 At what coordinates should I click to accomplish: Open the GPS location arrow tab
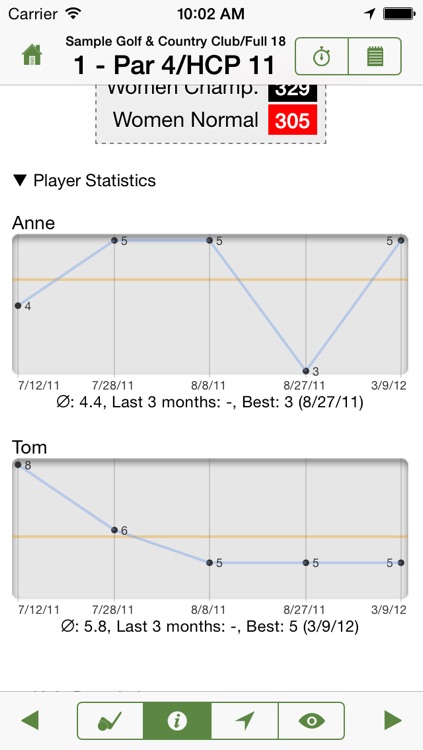click(x=245, y=720)
